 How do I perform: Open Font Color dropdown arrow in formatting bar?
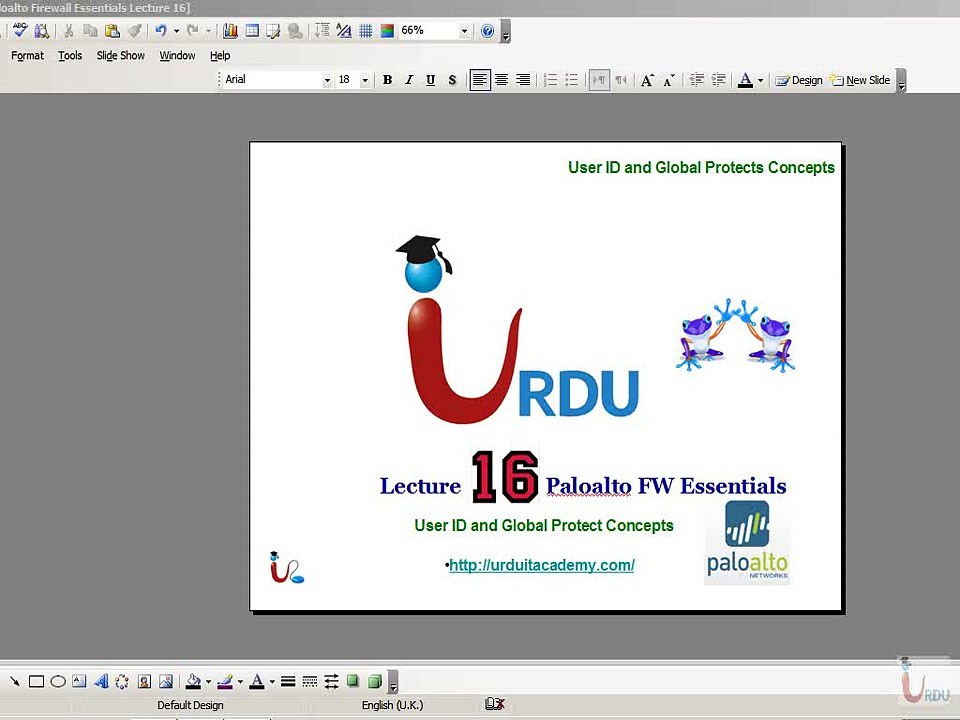(x=760, y=80)
